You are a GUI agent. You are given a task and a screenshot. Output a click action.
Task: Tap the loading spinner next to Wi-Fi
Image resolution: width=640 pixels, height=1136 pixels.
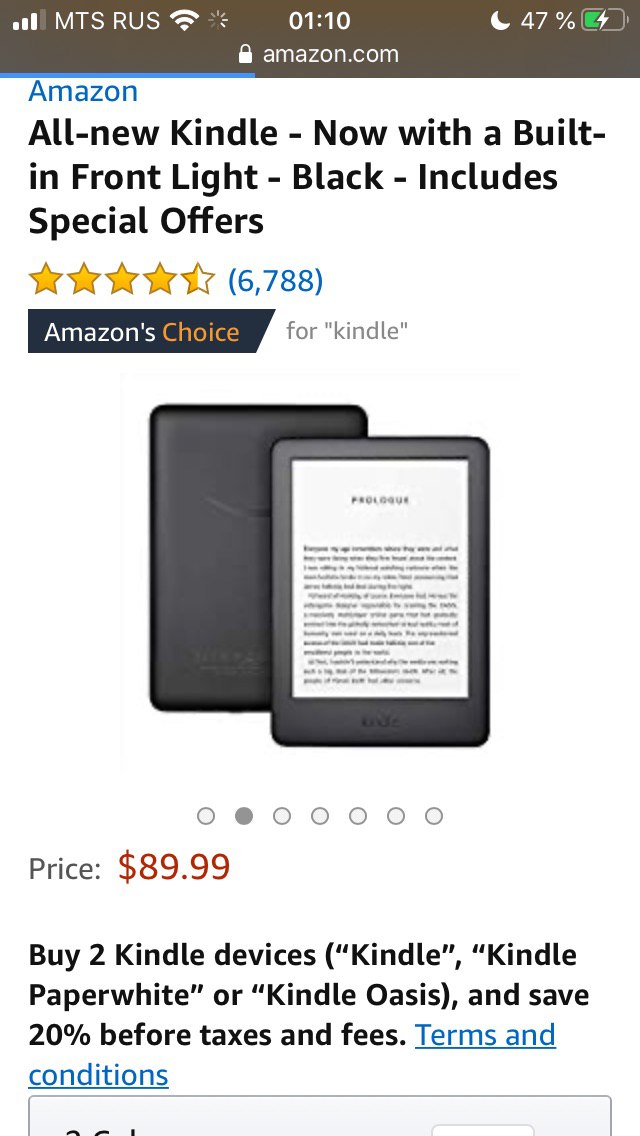(218, 20)
